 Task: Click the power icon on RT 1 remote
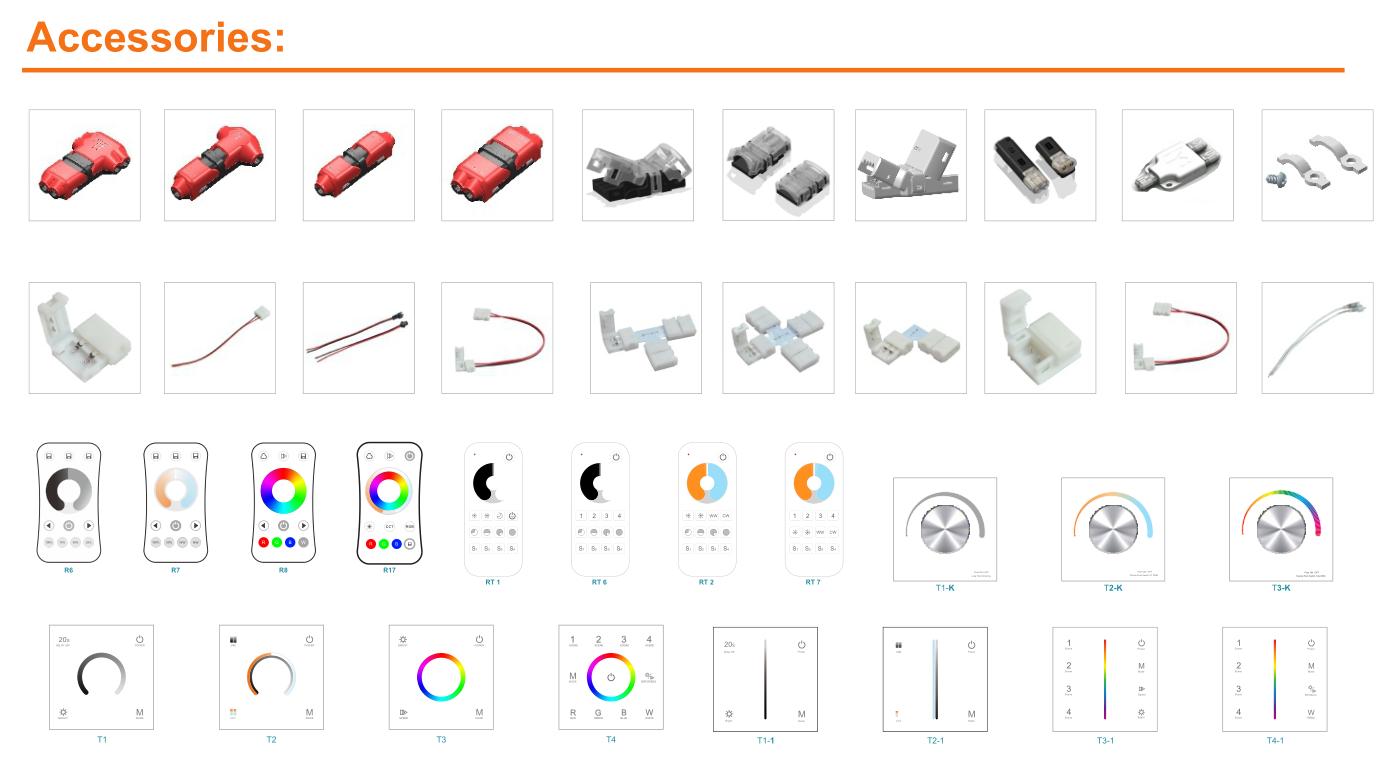tap(509, 457)
